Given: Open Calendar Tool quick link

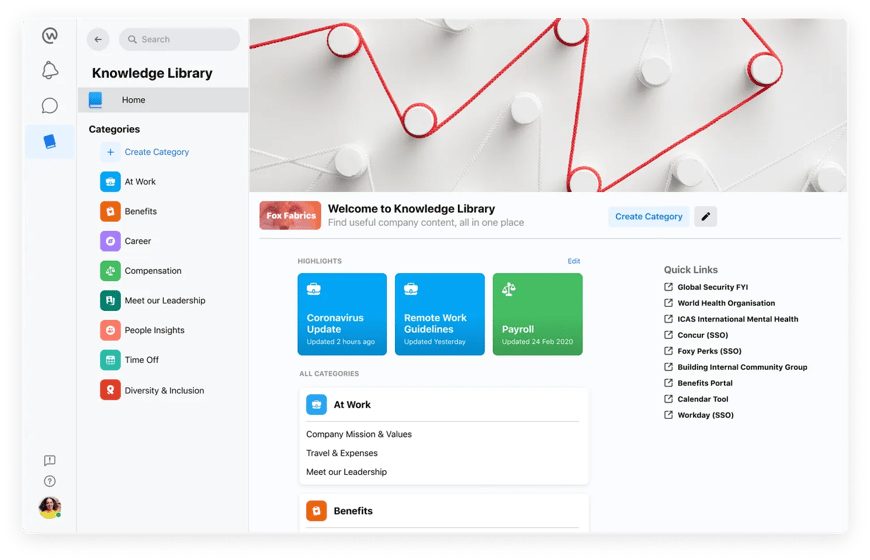Looking at the screenshot, I should (702, 399).
